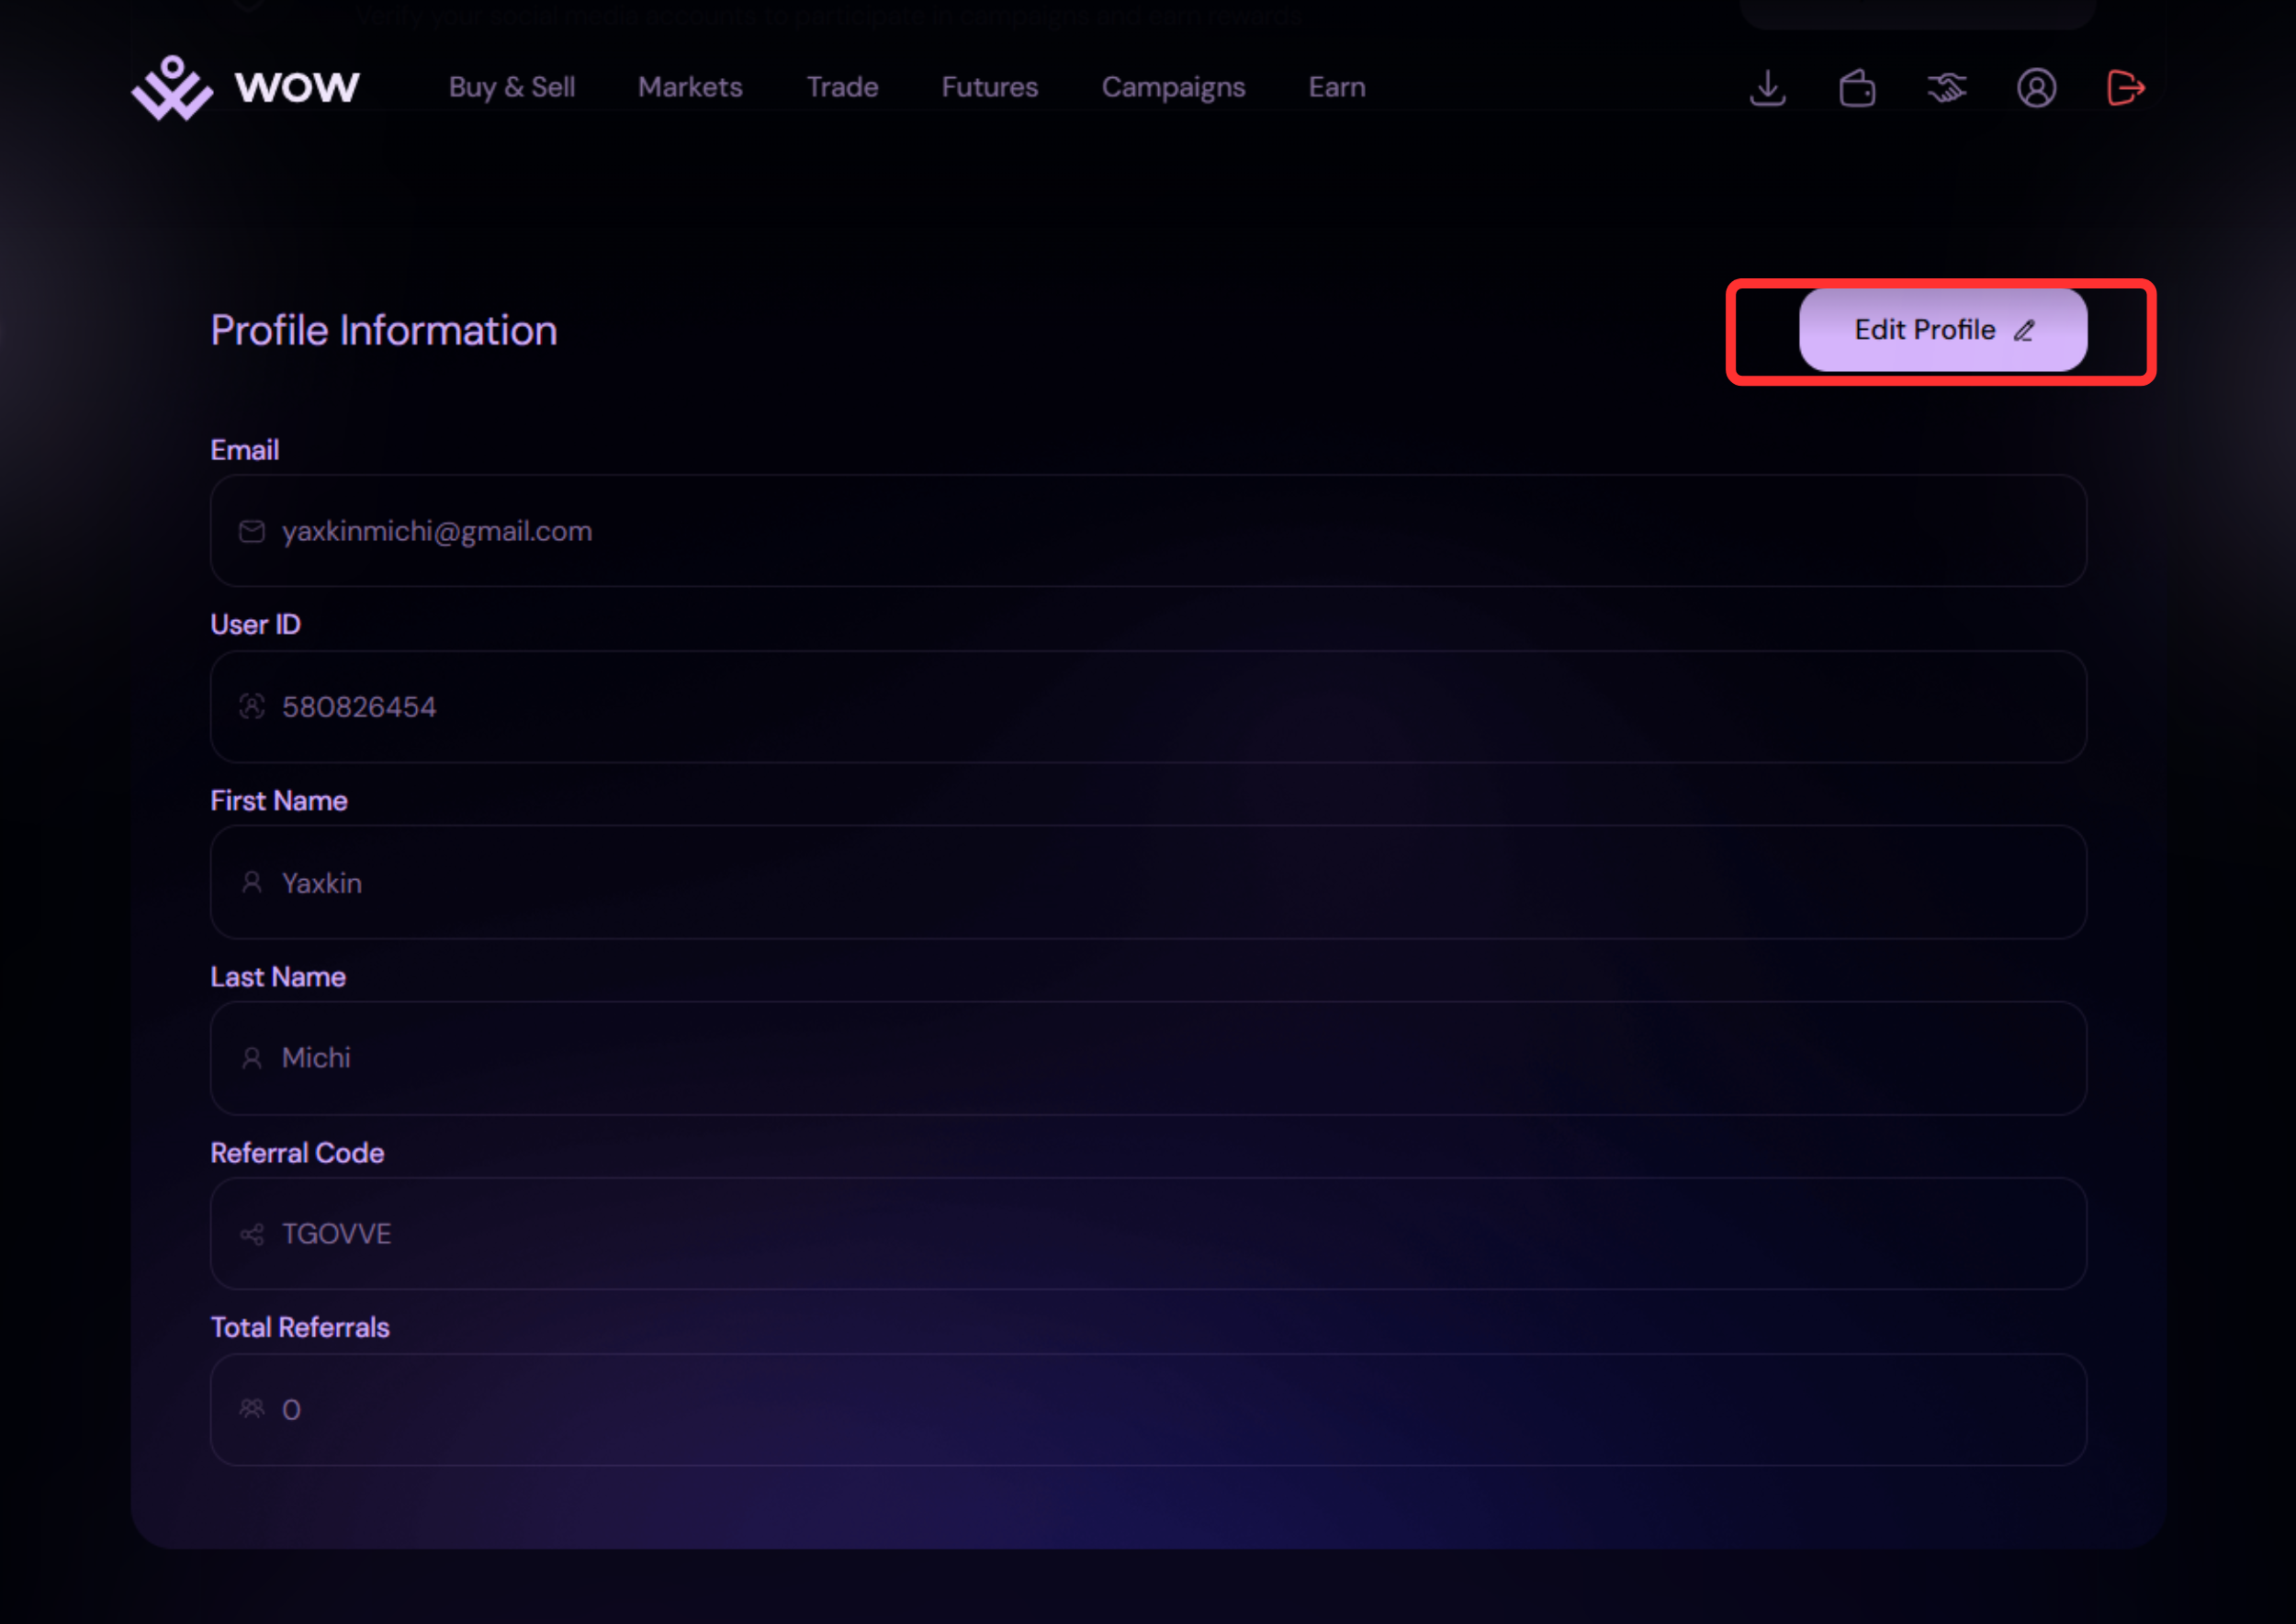This screenshot has height=1624, width=2296.
Task: Click the First Name field
Action: click(1148, 882)
